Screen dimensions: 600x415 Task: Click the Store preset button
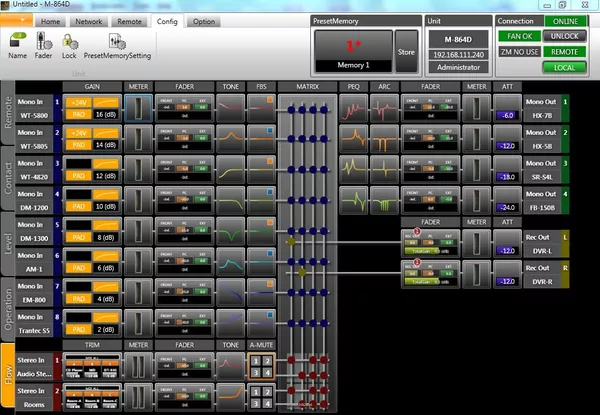[x=406, y=52]
